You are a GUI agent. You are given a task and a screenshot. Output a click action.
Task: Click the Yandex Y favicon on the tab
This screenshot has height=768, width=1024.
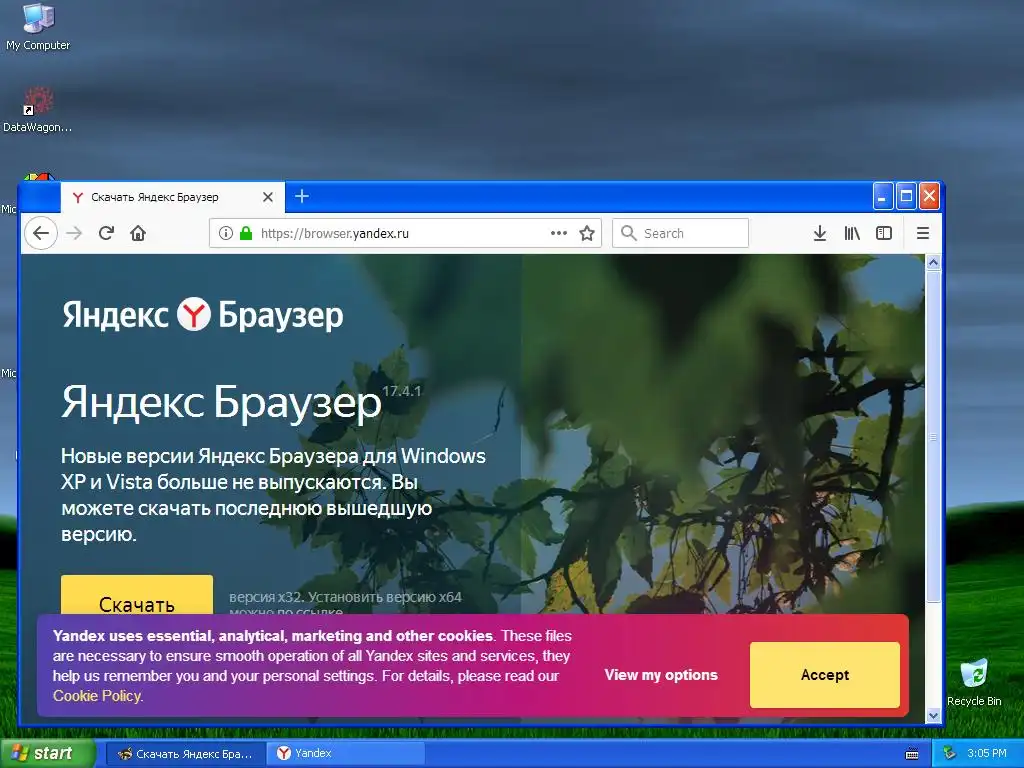coord(78,197)
